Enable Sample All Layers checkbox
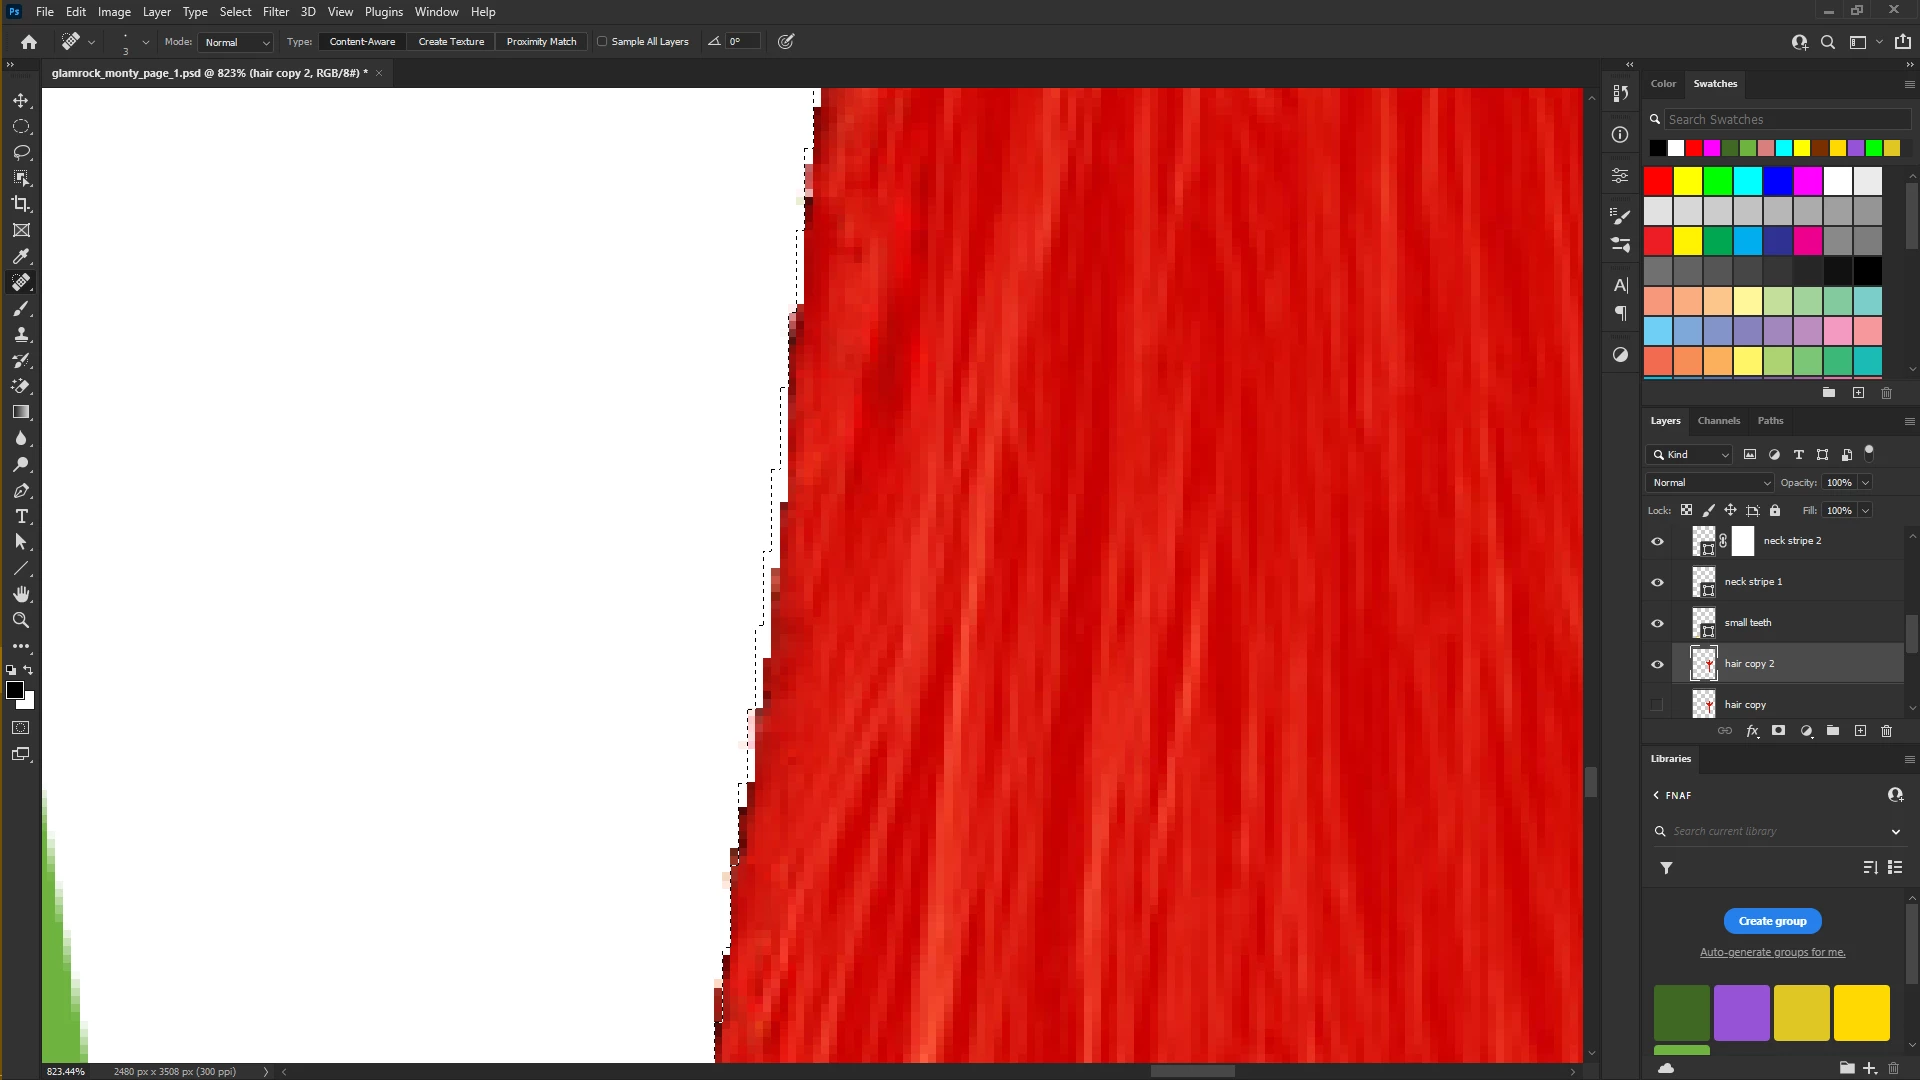 click(x=602, y=42)
